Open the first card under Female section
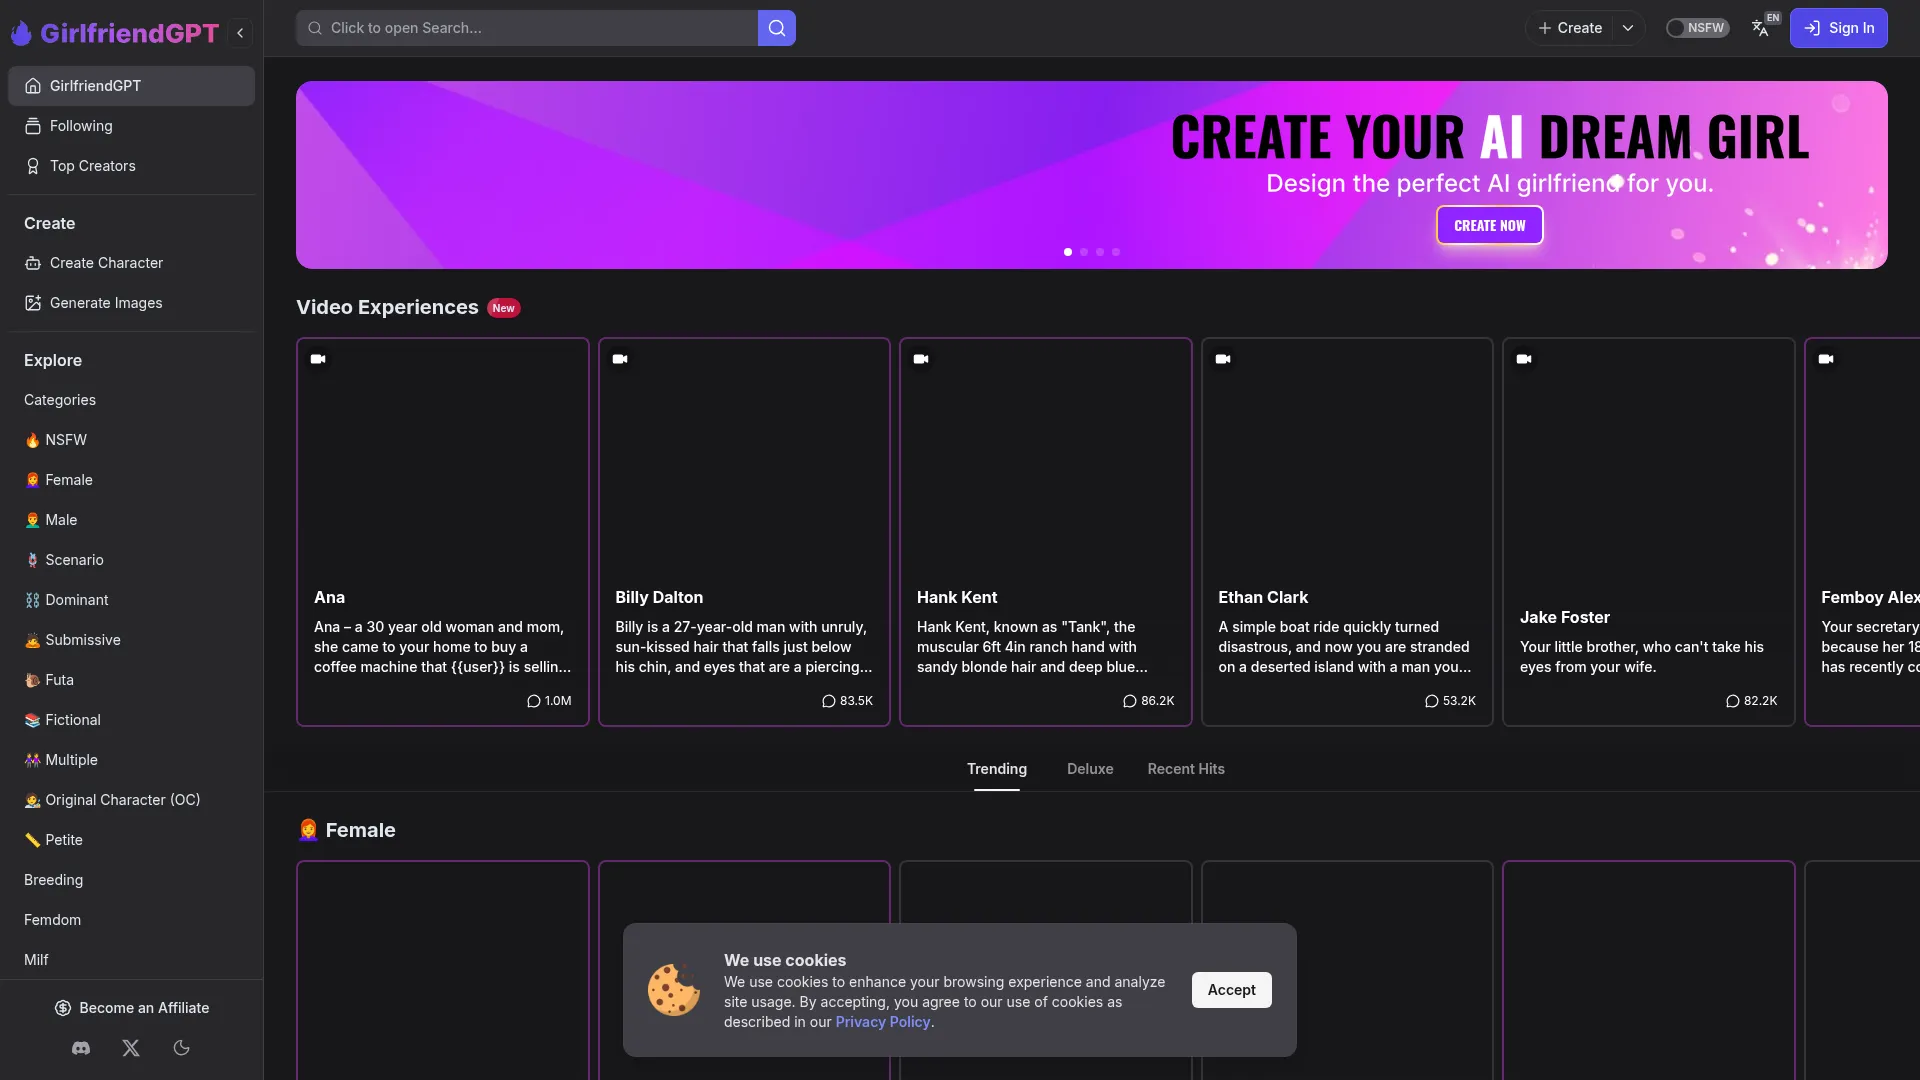This screenshot has height=1080, width=1920. [443, 970]
